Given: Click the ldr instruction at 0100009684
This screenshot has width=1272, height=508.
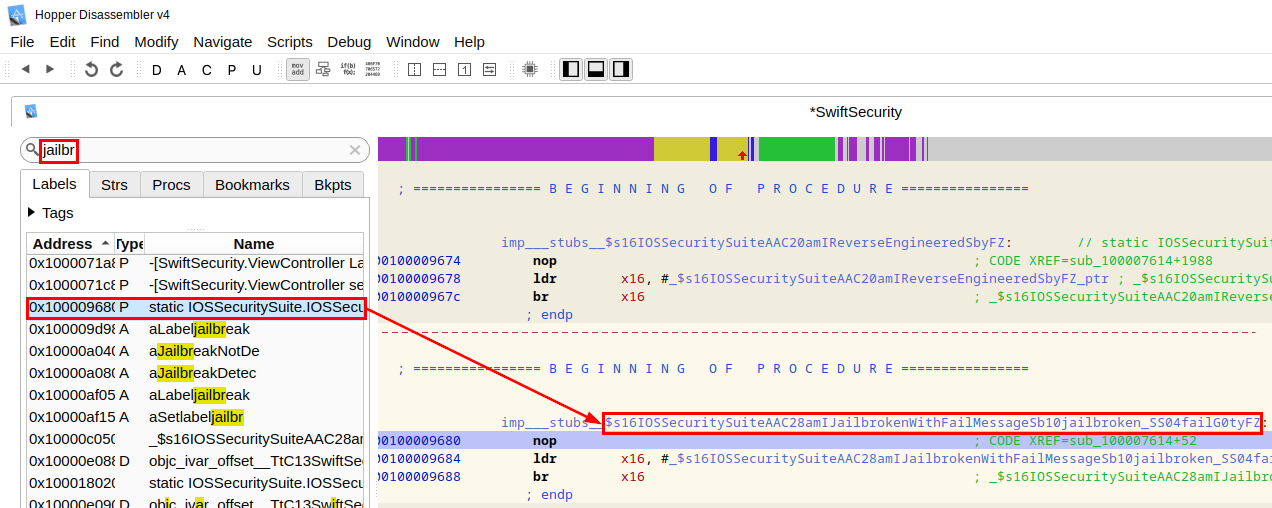Looking at the screenshot, I should point(545,459).
